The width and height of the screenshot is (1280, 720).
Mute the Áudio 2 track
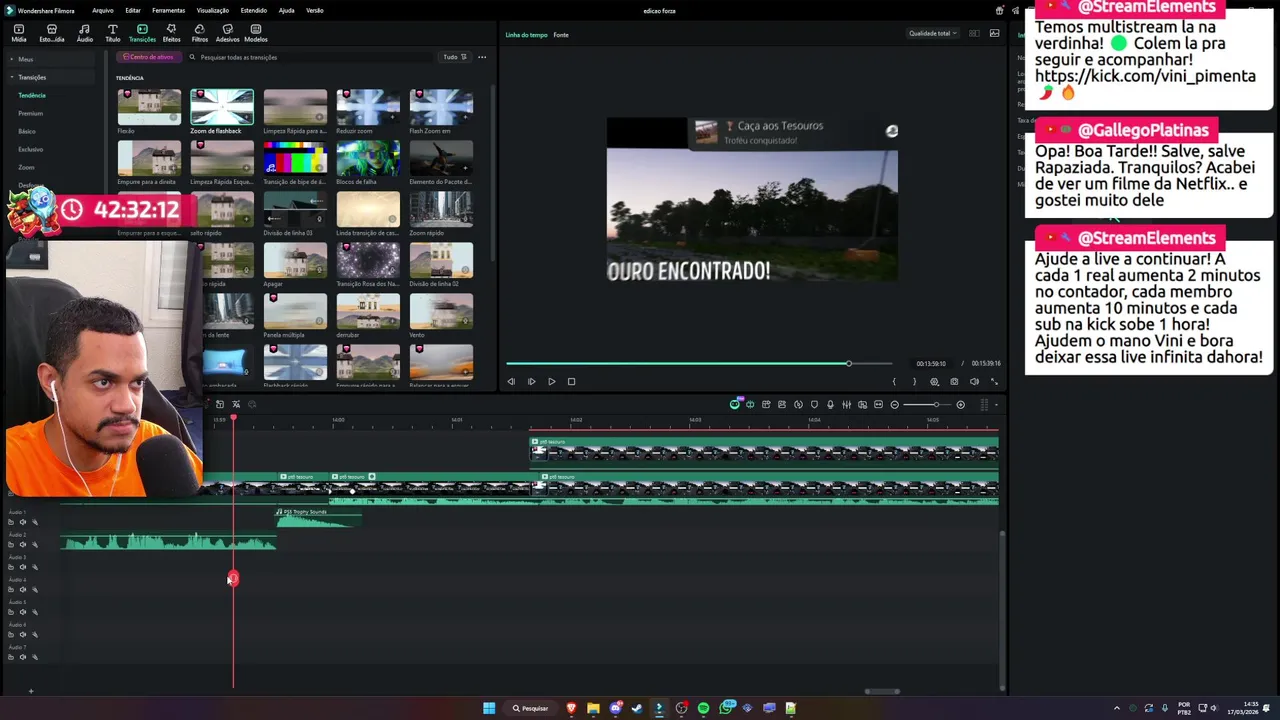click(23, 545)
